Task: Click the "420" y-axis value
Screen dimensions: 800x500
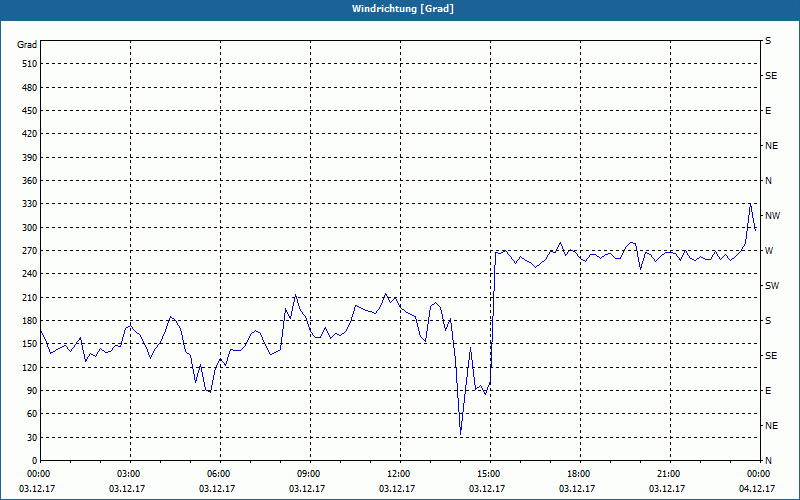Action: point(29,134)
